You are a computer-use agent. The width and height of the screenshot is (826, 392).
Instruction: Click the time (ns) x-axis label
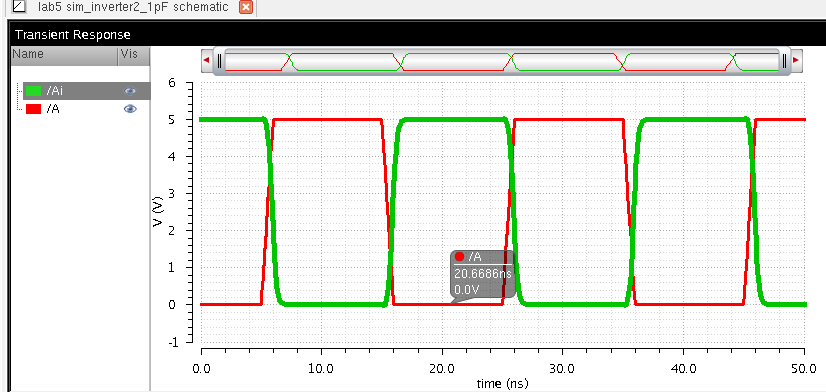(x=502, y=384)
